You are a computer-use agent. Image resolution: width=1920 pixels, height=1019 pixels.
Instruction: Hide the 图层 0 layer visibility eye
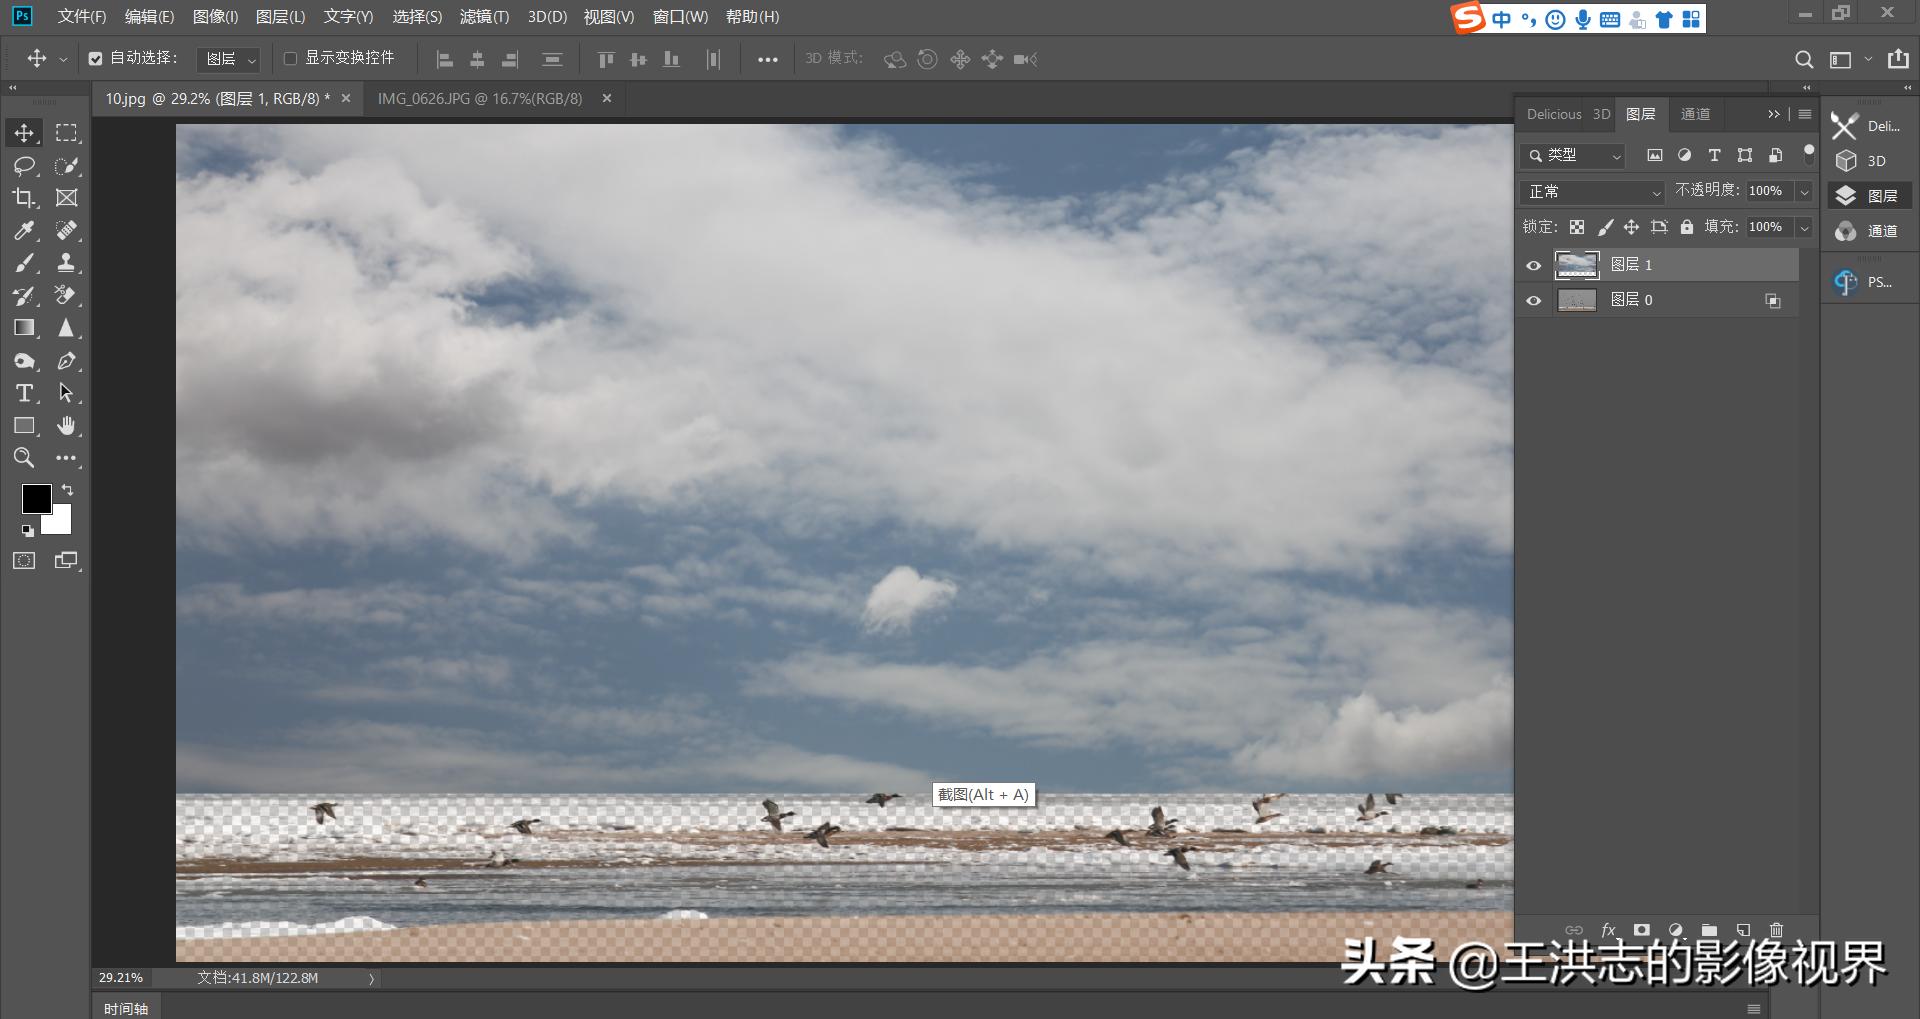coord(1534,300)
